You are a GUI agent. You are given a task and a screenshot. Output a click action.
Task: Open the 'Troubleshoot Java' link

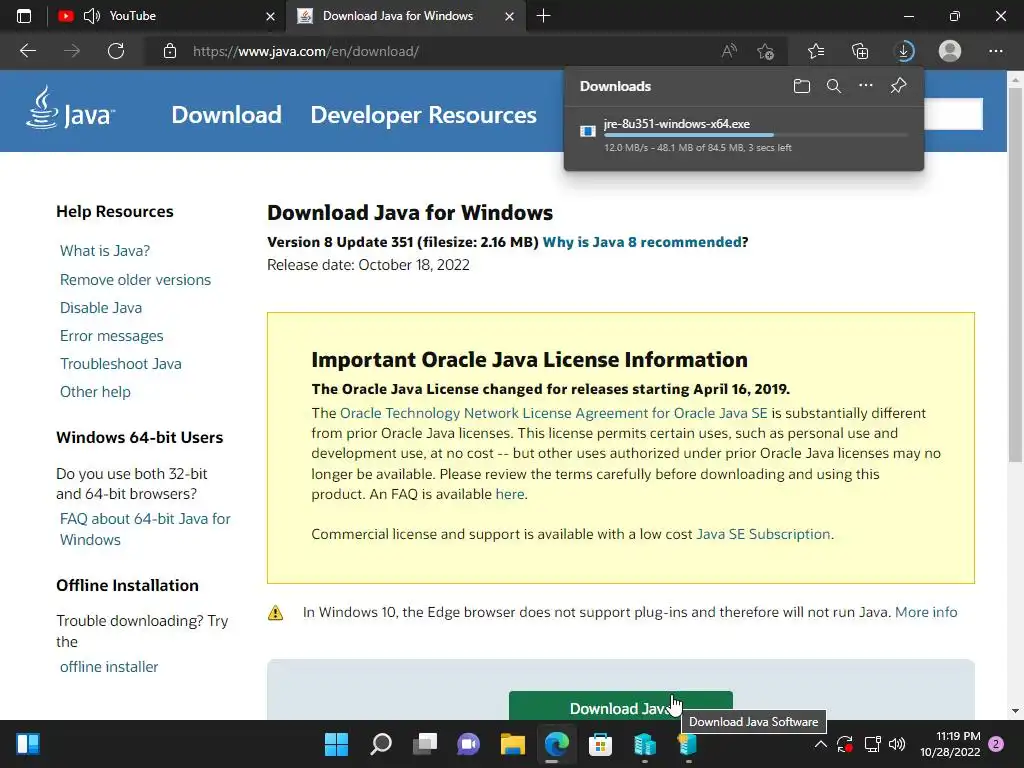pos(120,364)
